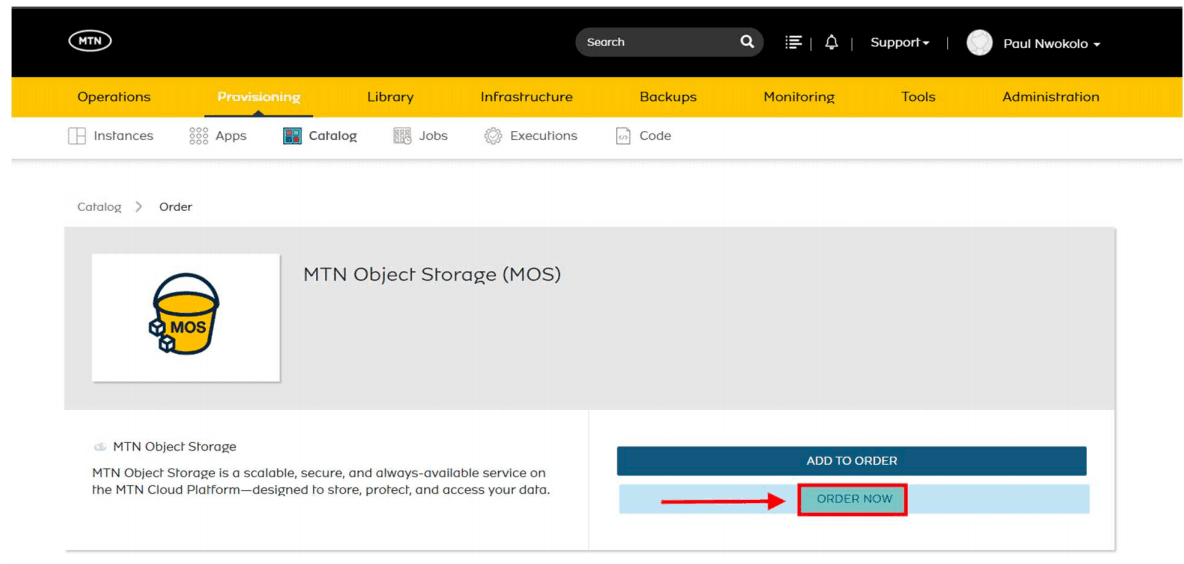Open the activity list icon
Screen dimensions: 1184x564
793,42
